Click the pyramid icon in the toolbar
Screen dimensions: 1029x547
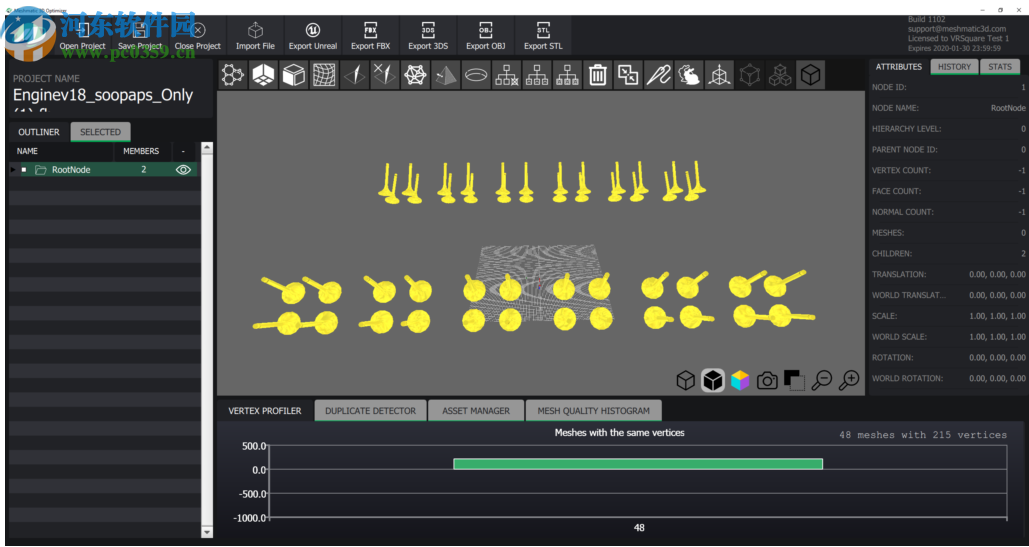tap(446, 75)
